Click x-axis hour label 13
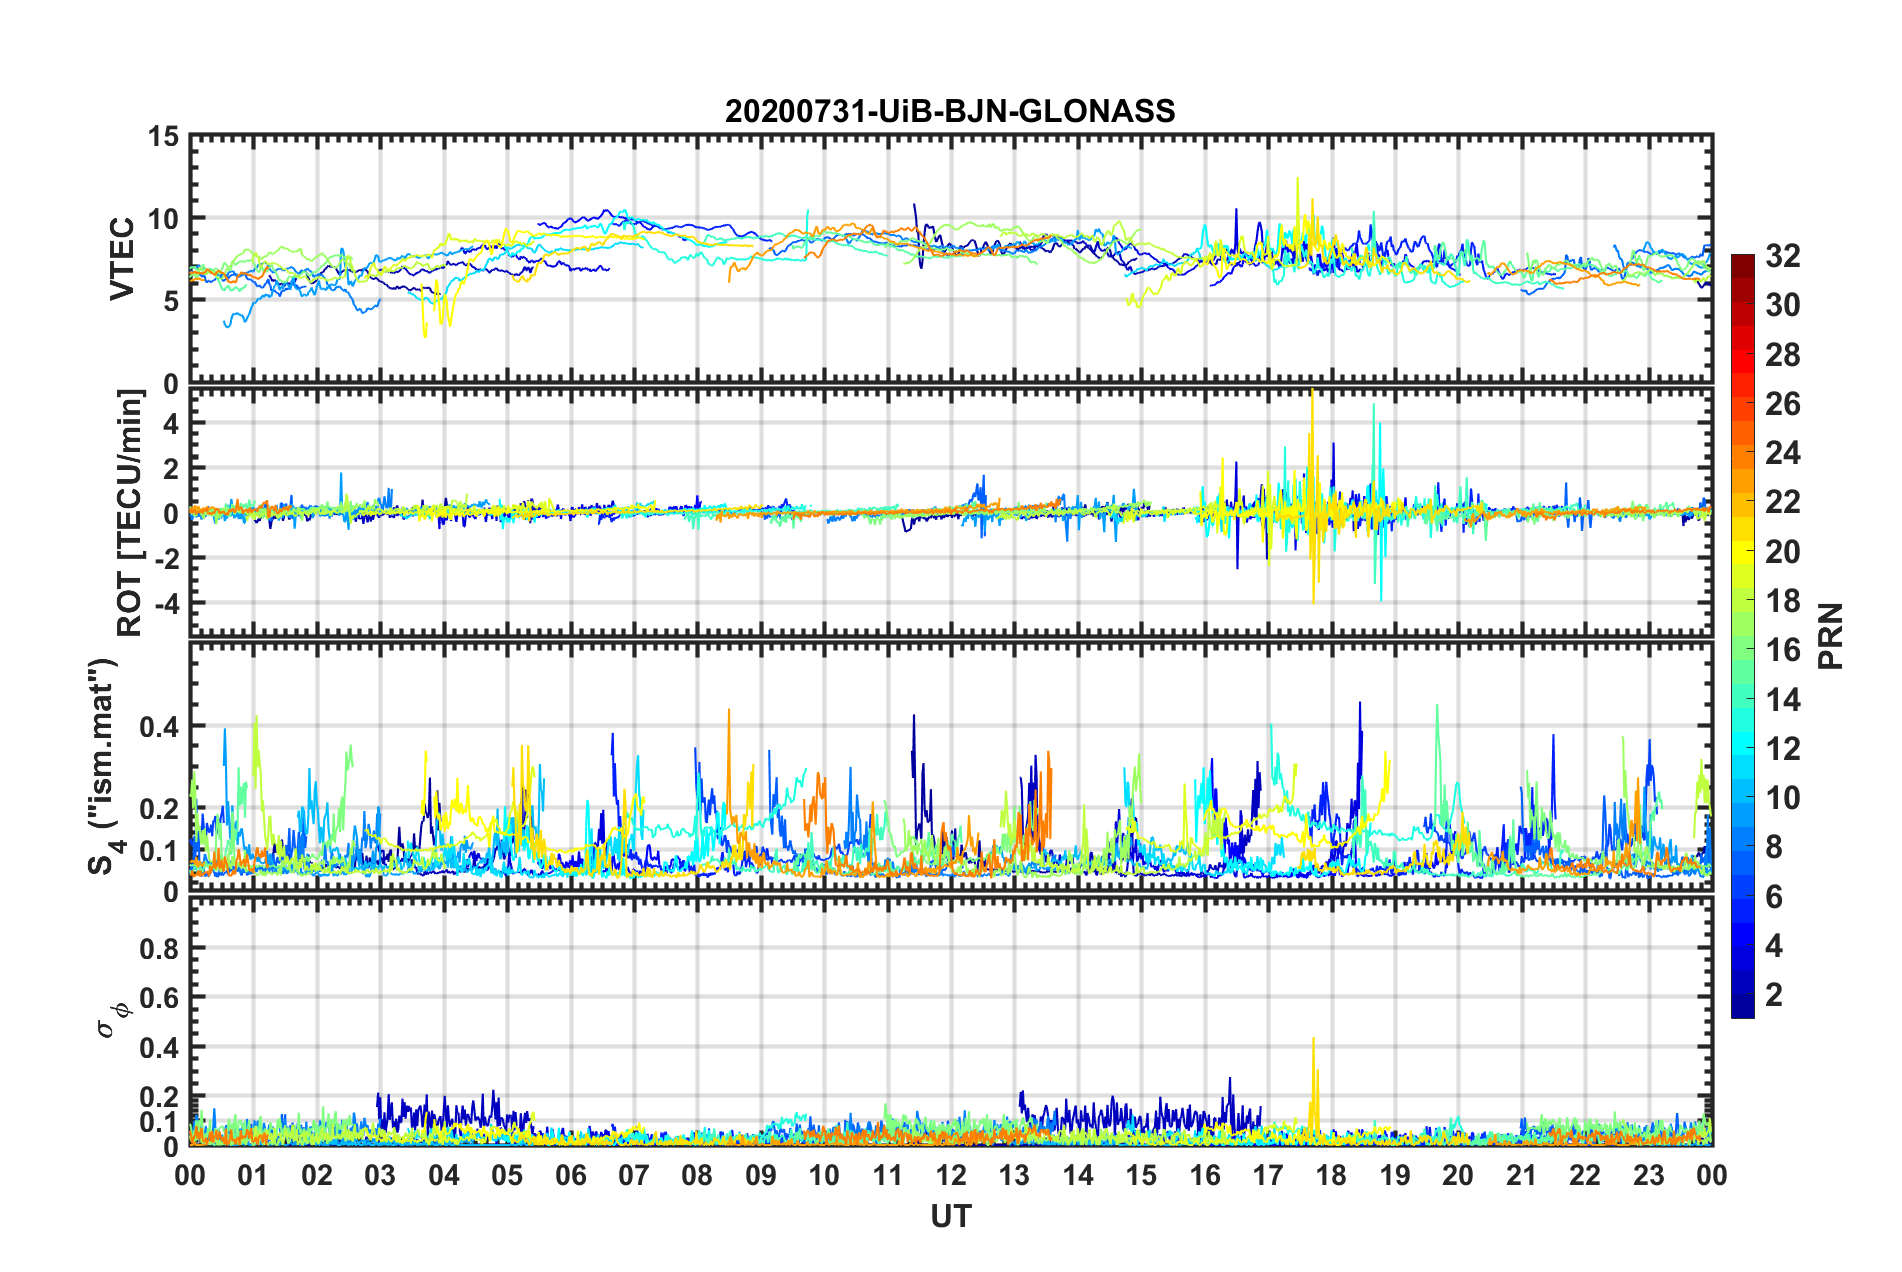This screenshot has height=1272, width=1902. click(1014, 1175)
